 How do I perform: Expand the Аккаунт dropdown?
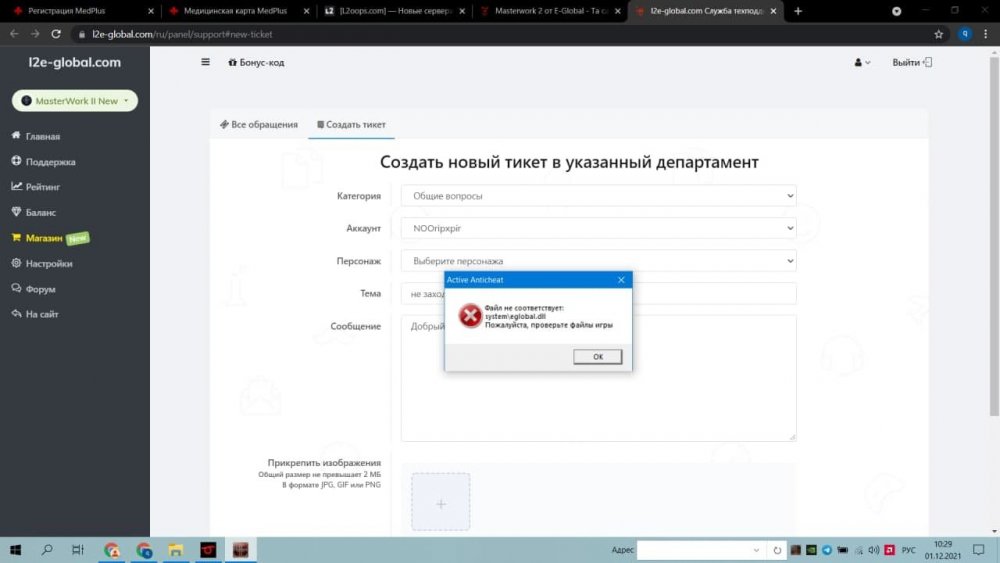(x=598, y=228)
